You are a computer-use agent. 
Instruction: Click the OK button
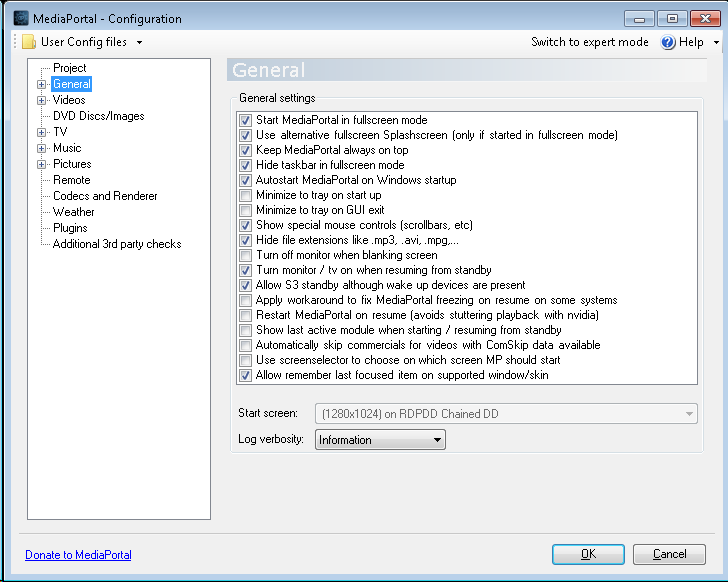coord(588,555)
